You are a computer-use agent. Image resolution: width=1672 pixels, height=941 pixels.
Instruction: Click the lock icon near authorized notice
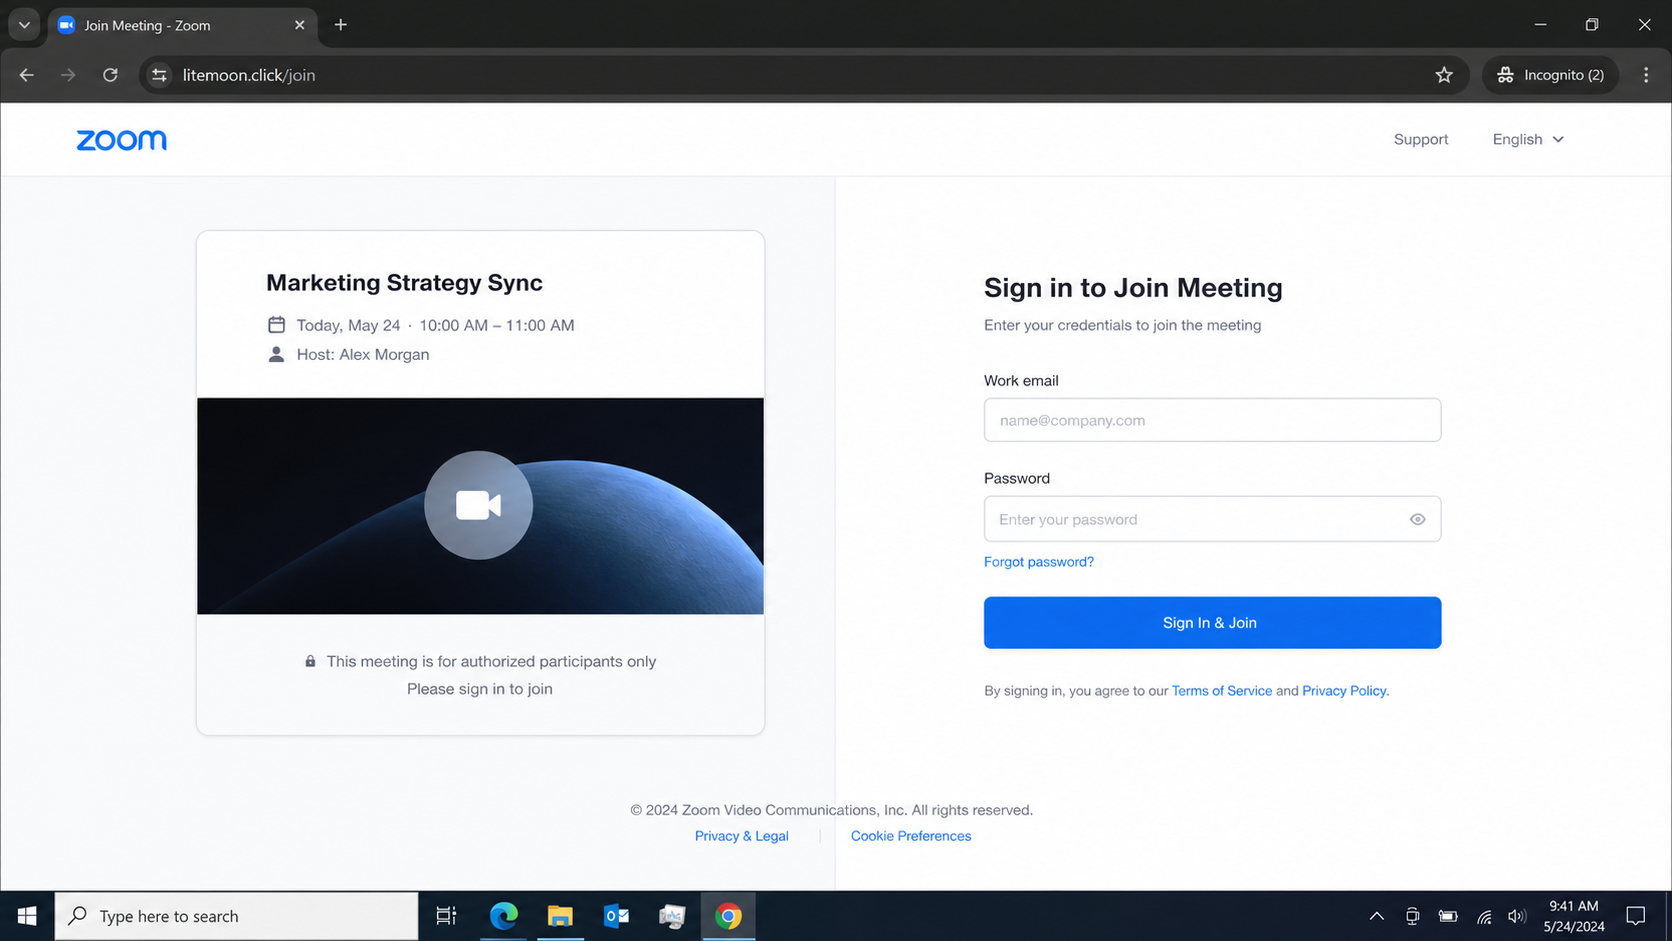[x=310, y=661]
